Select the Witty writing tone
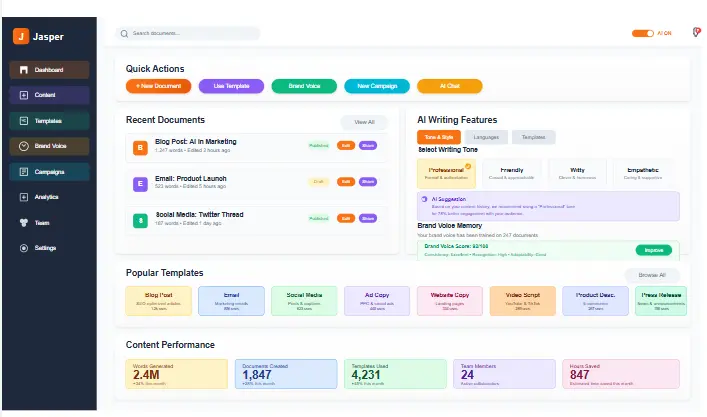707x417 pixels. [577, 174]
